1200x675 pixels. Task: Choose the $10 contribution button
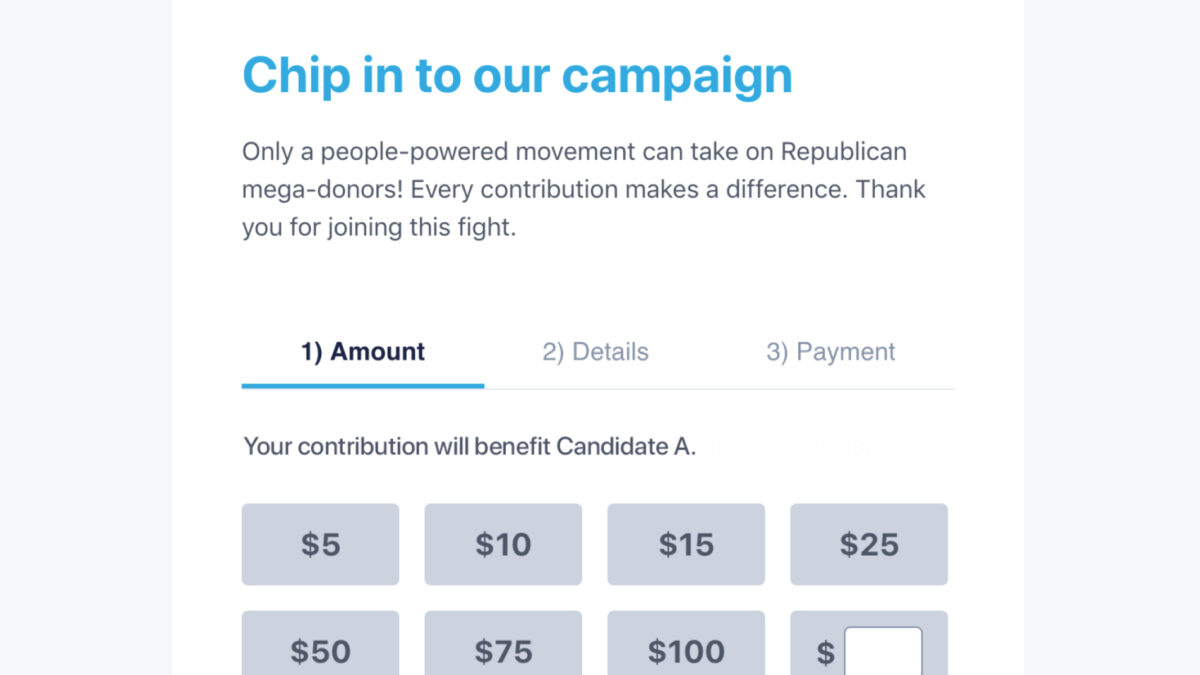tap(503, 544)
